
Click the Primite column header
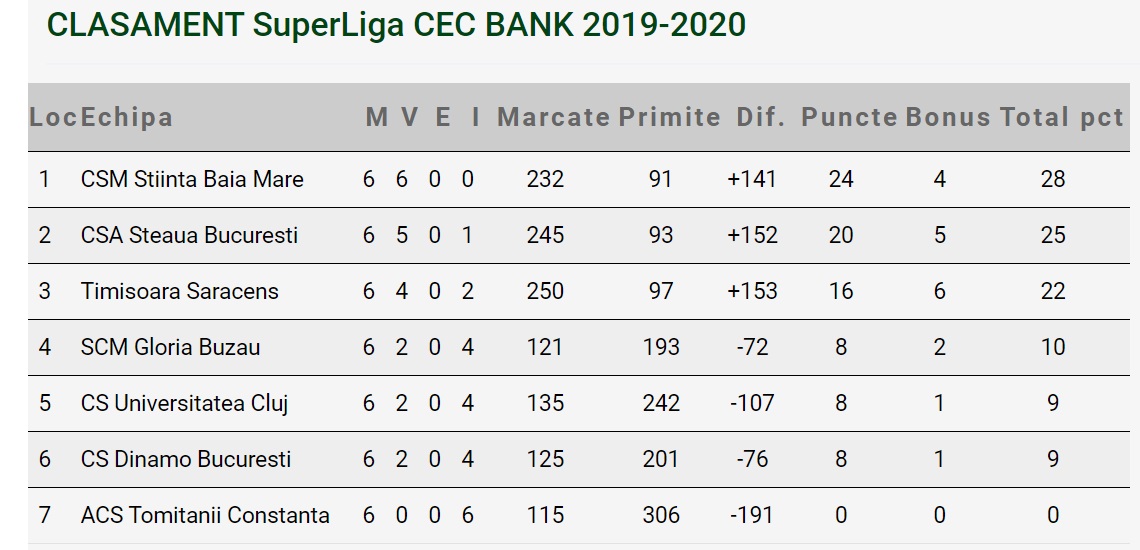coord(669,117)
